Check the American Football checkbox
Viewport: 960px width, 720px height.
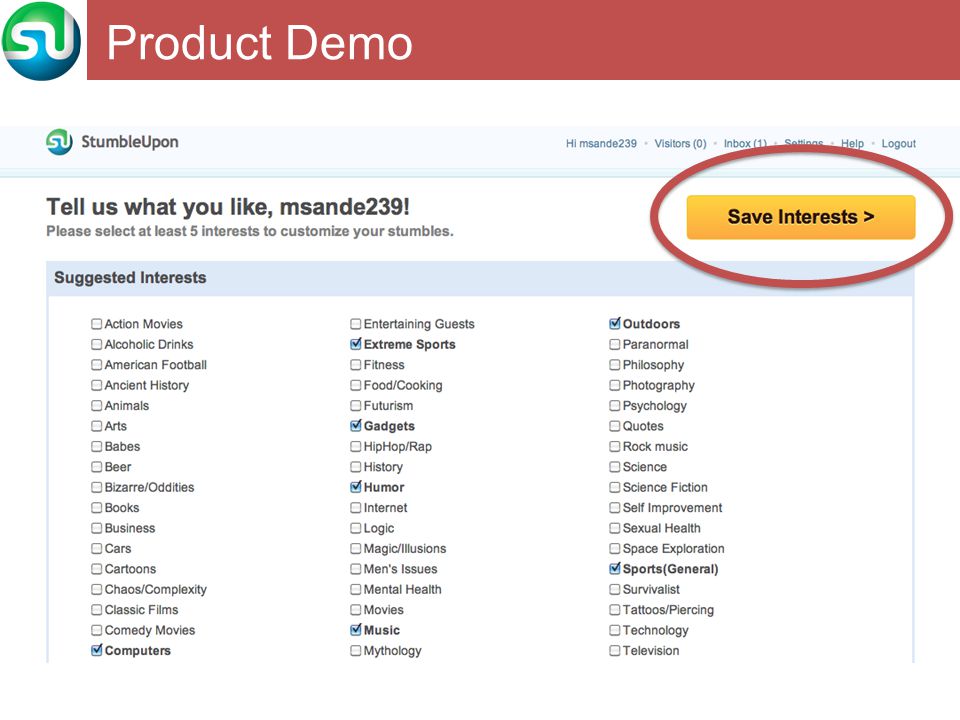tap(97, 365)
